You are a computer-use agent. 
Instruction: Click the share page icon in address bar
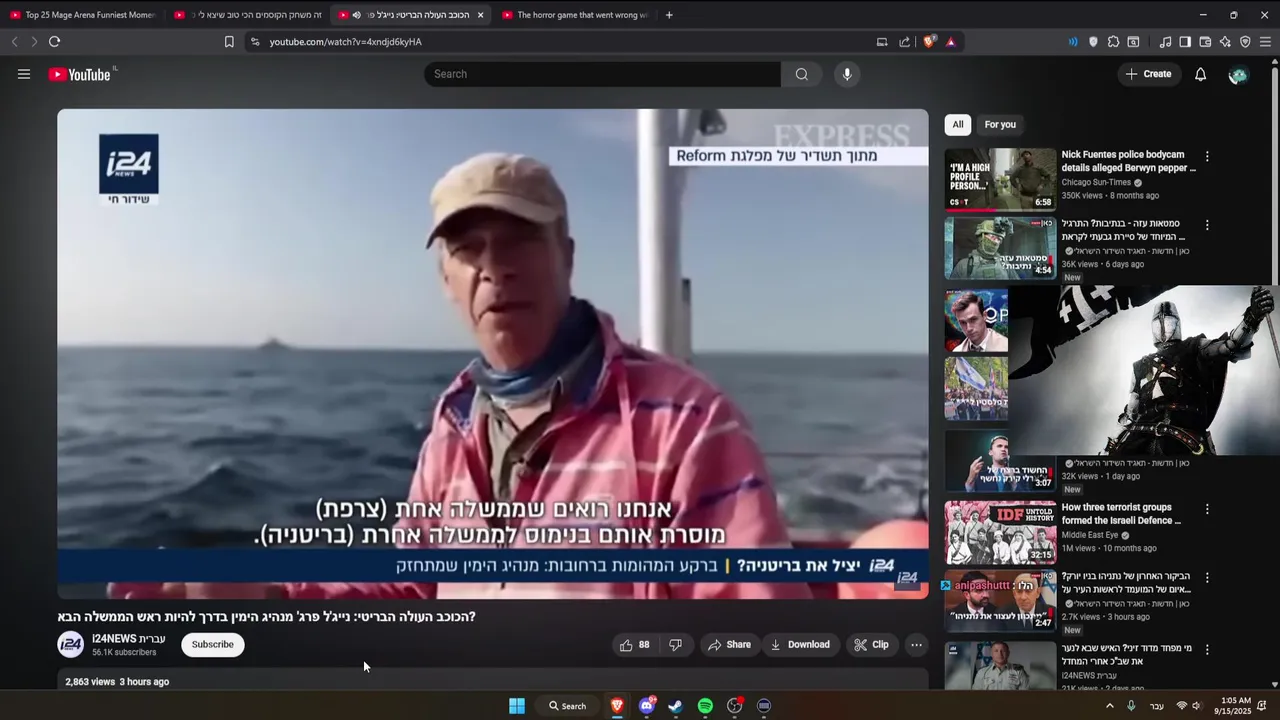click(x=905, y=42)
